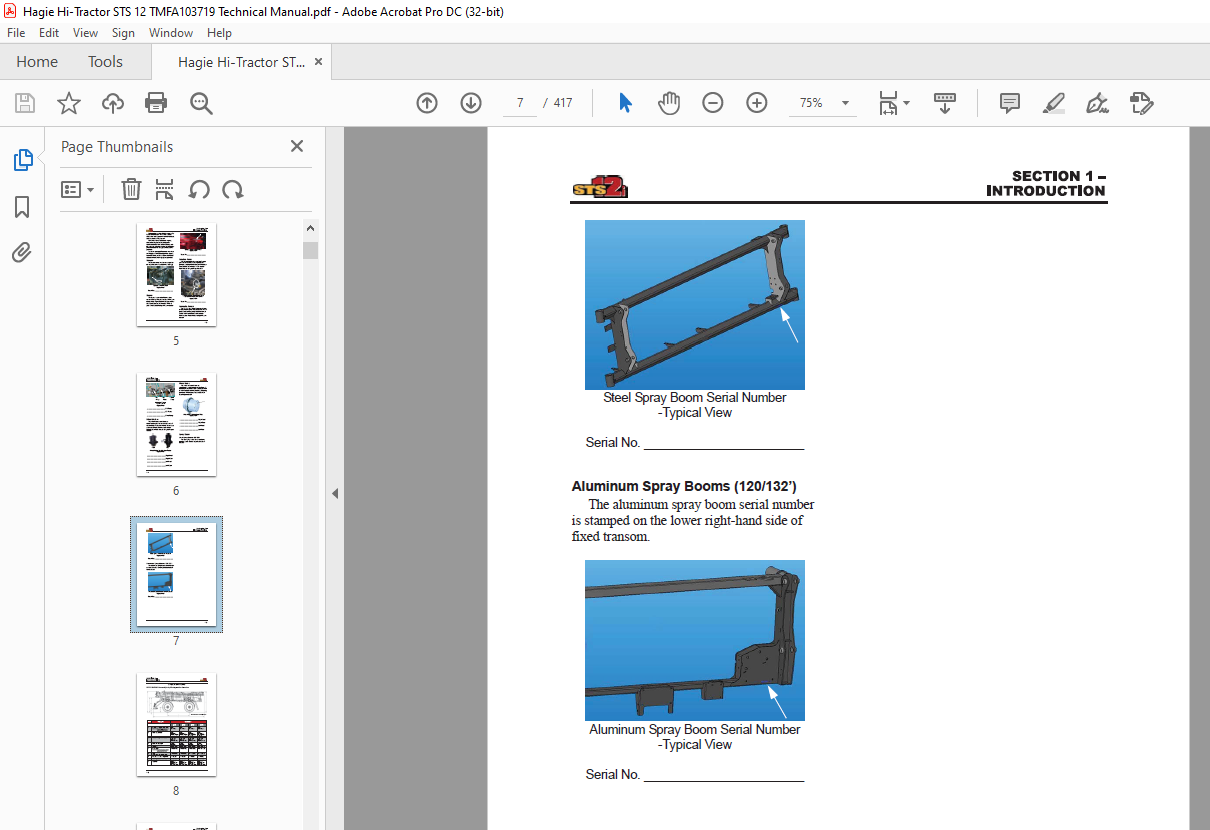Rotate page clockwise icon
This screenshot has height=830, width=1210.
click(x=233, y=190)
